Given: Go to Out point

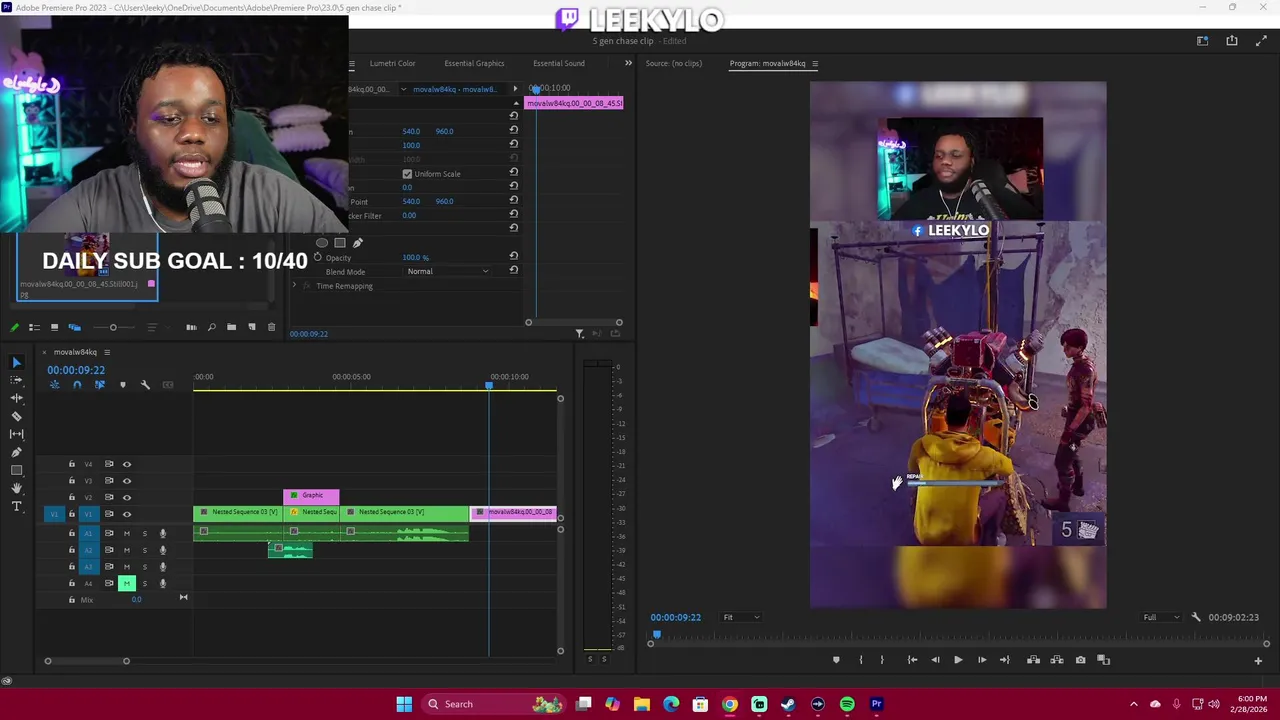Looking at the screenshot, I should point(1005,660).
